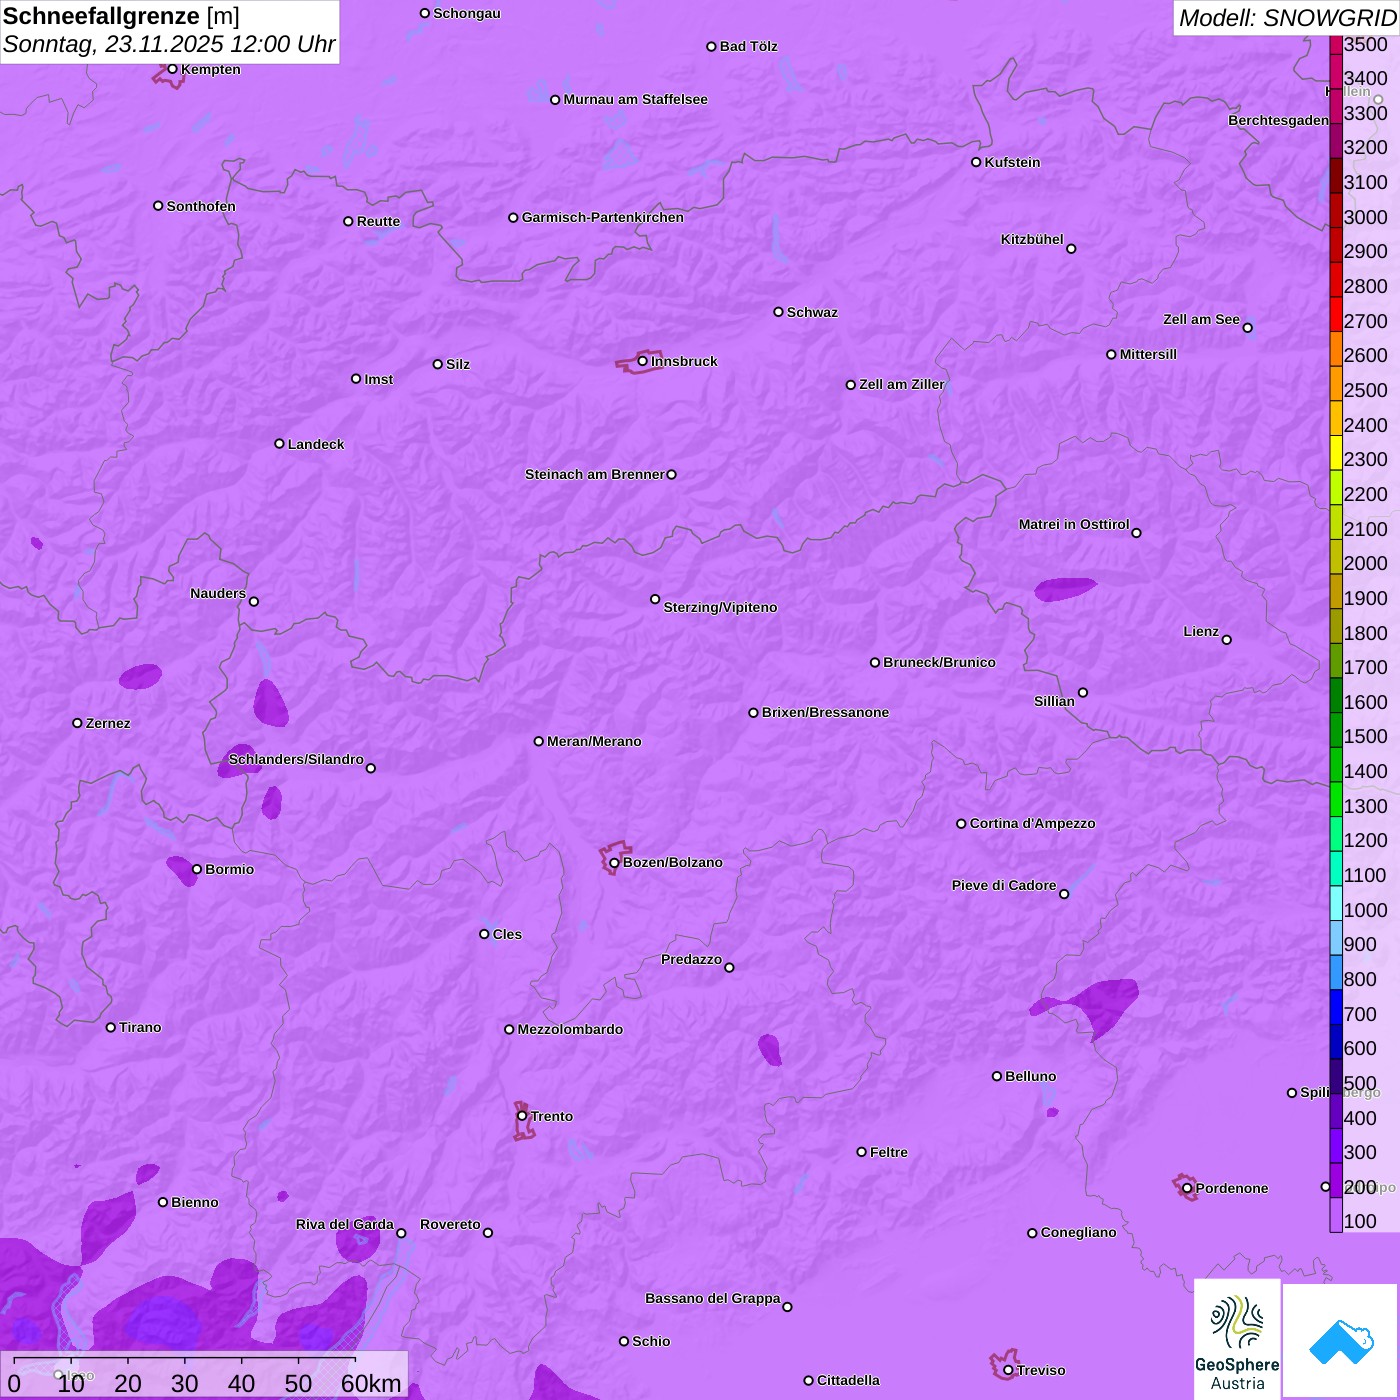Click the 700 m blue legend swatch
This screenshot has height=1400, width=1400.
coord(1336,1007)
